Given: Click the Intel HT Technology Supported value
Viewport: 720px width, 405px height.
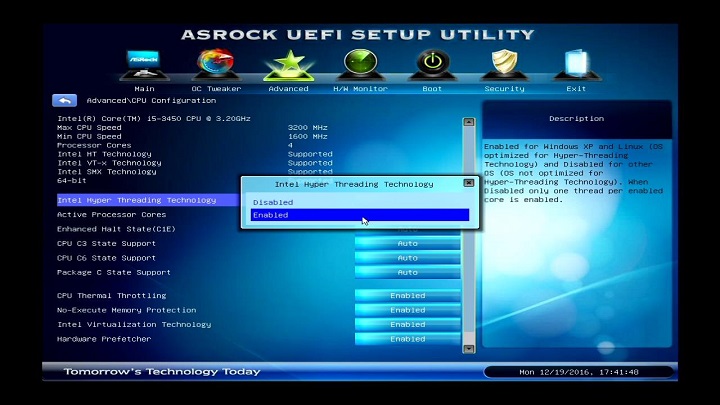Looking at the screenshot, I should point(310,154).
